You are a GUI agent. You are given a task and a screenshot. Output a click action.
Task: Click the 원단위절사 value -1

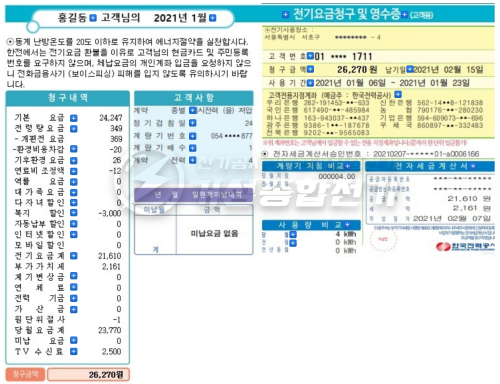117,320
